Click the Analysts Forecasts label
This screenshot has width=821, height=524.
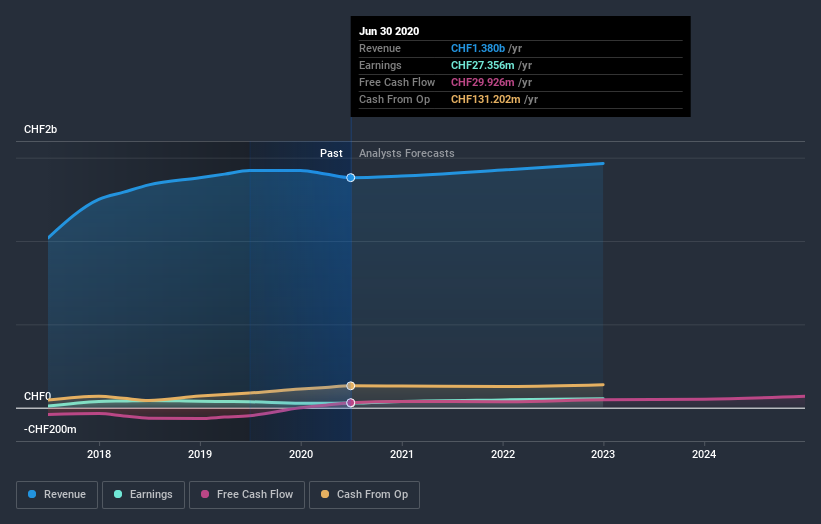point(407,153)
